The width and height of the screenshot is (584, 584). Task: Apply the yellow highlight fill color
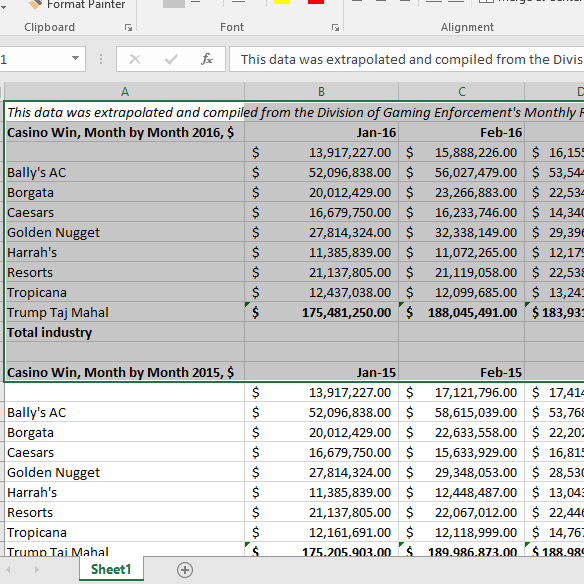click(282, 2)
